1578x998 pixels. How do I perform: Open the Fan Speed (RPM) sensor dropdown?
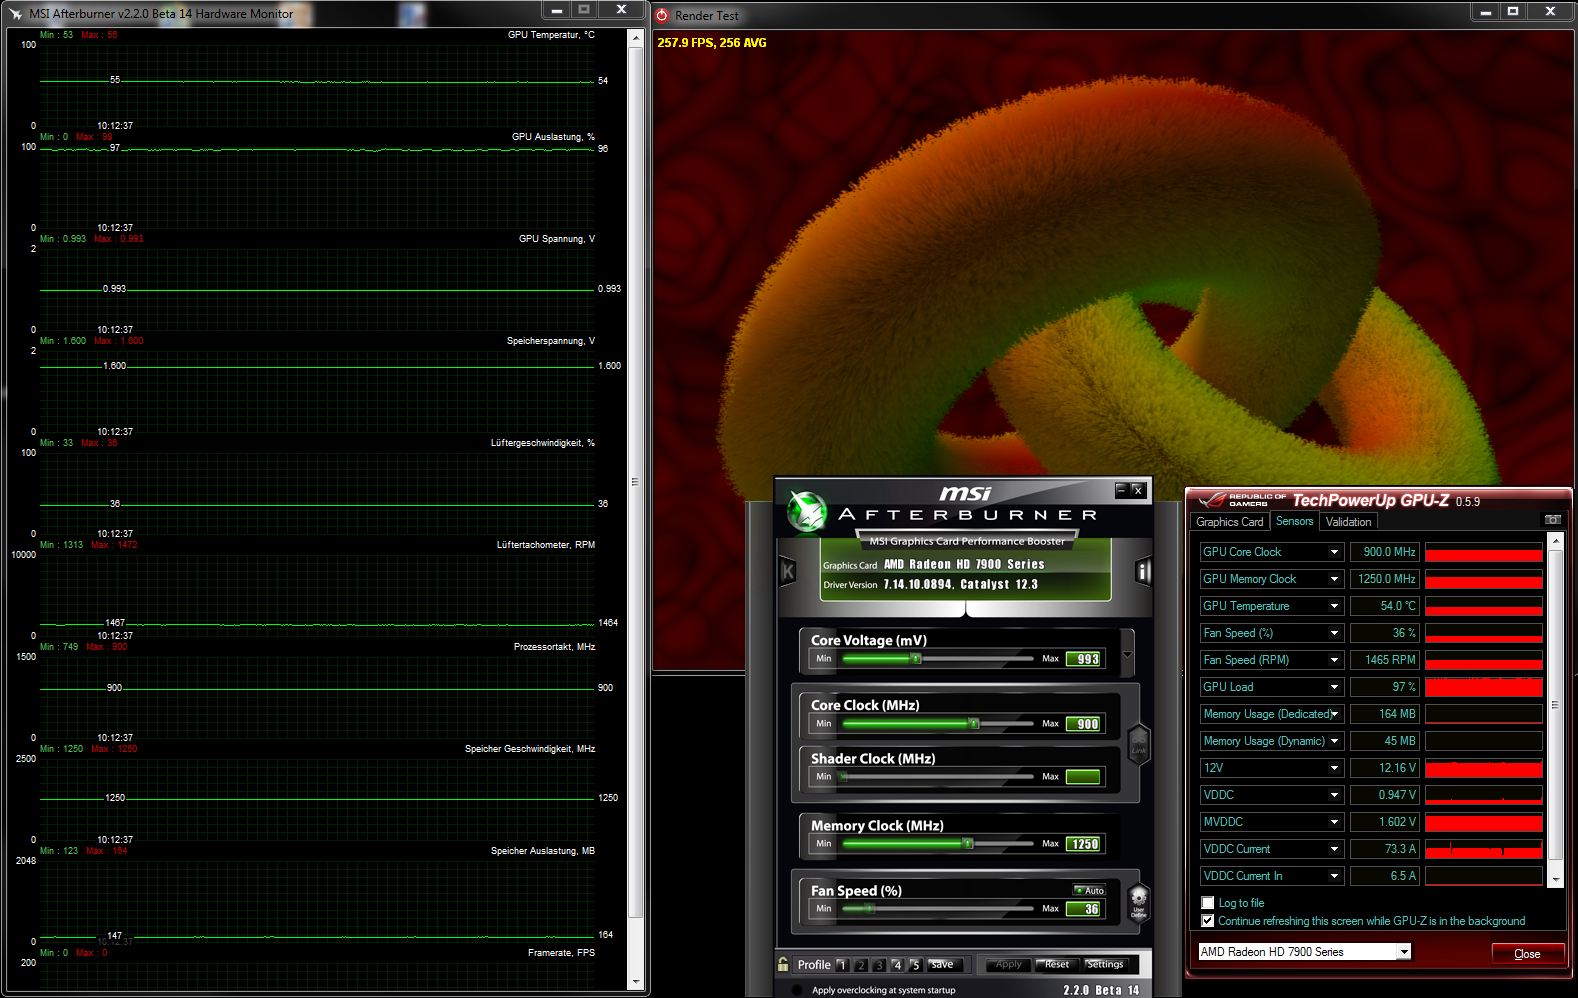[x=1334, y=660]
